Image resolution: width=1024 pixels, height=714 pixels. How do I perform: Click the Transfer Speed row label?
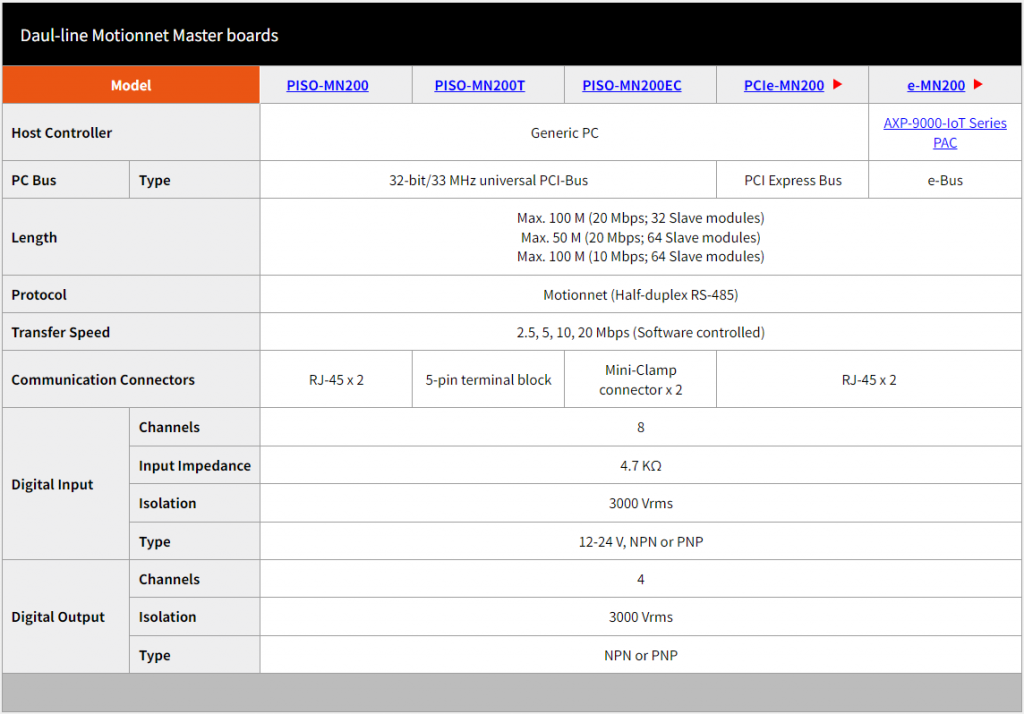coord(61,333)
